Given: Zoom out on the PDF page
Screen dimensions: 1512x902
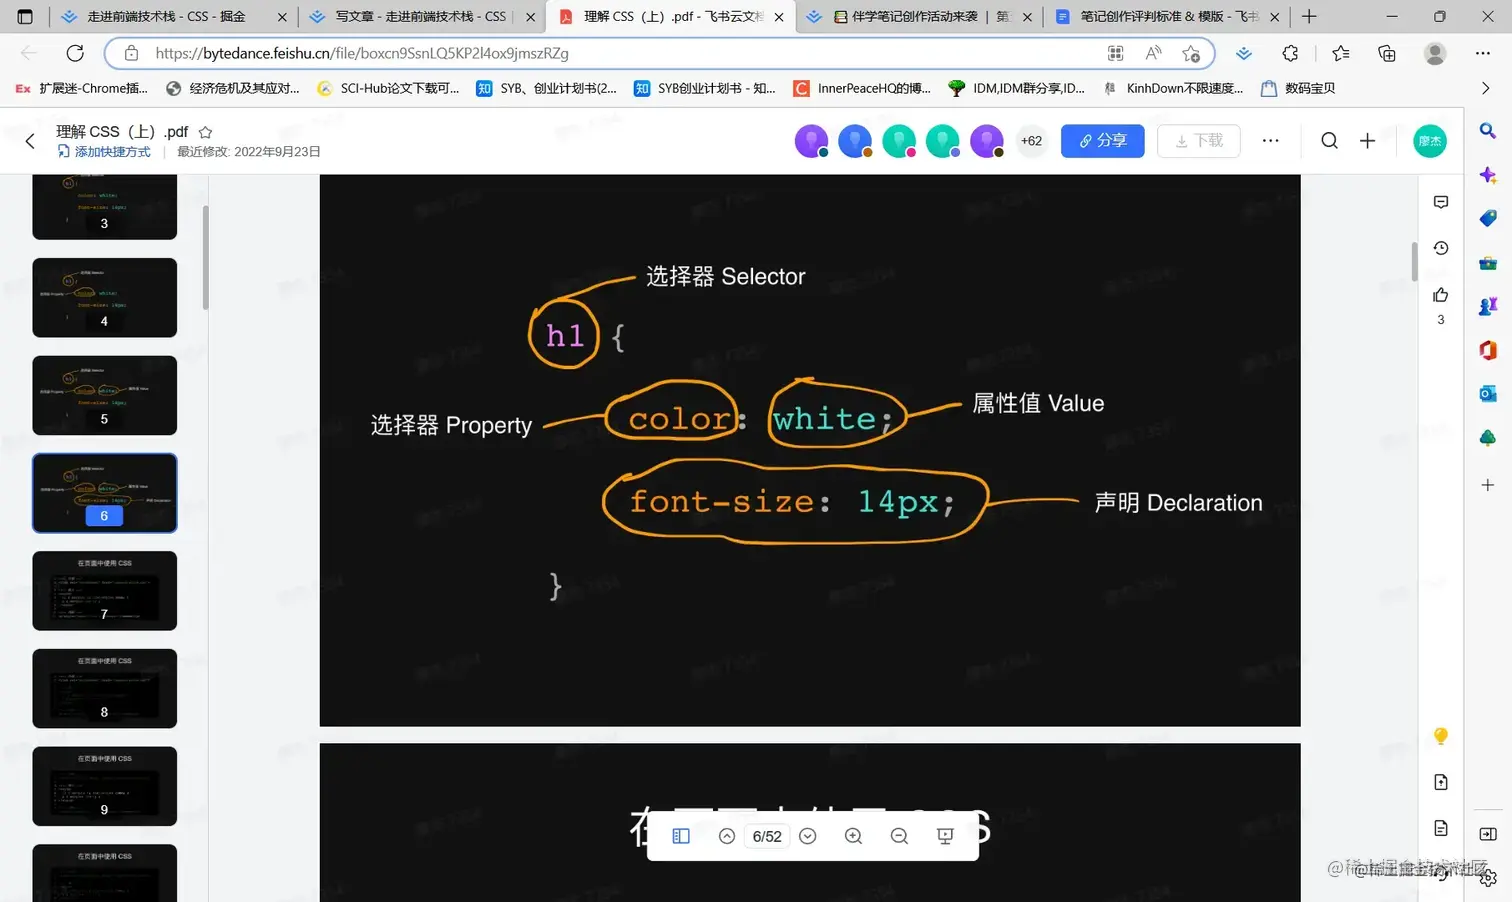Looking at the screenshot, I should [x=899, y=836].
